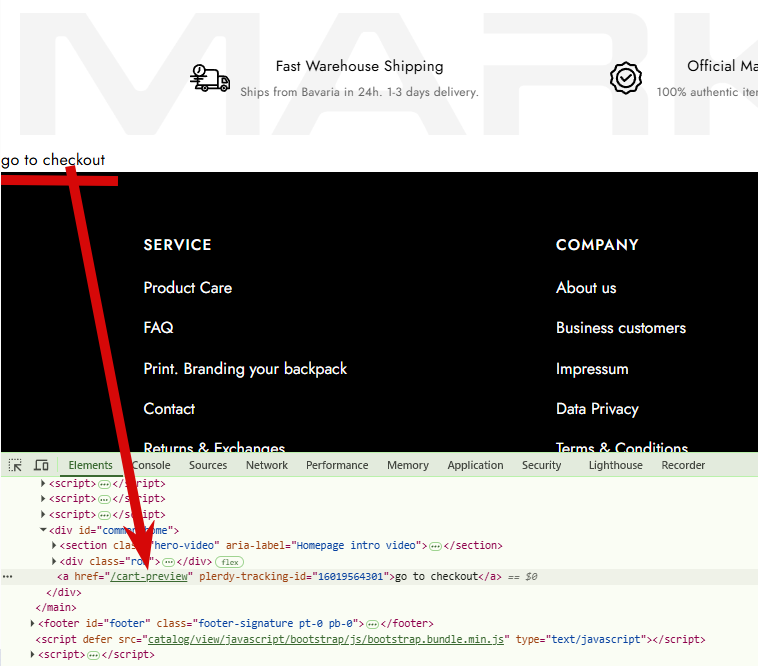758x666 pixels.
Task: Click the go to checkout link
Action: (x=53, y=159)
